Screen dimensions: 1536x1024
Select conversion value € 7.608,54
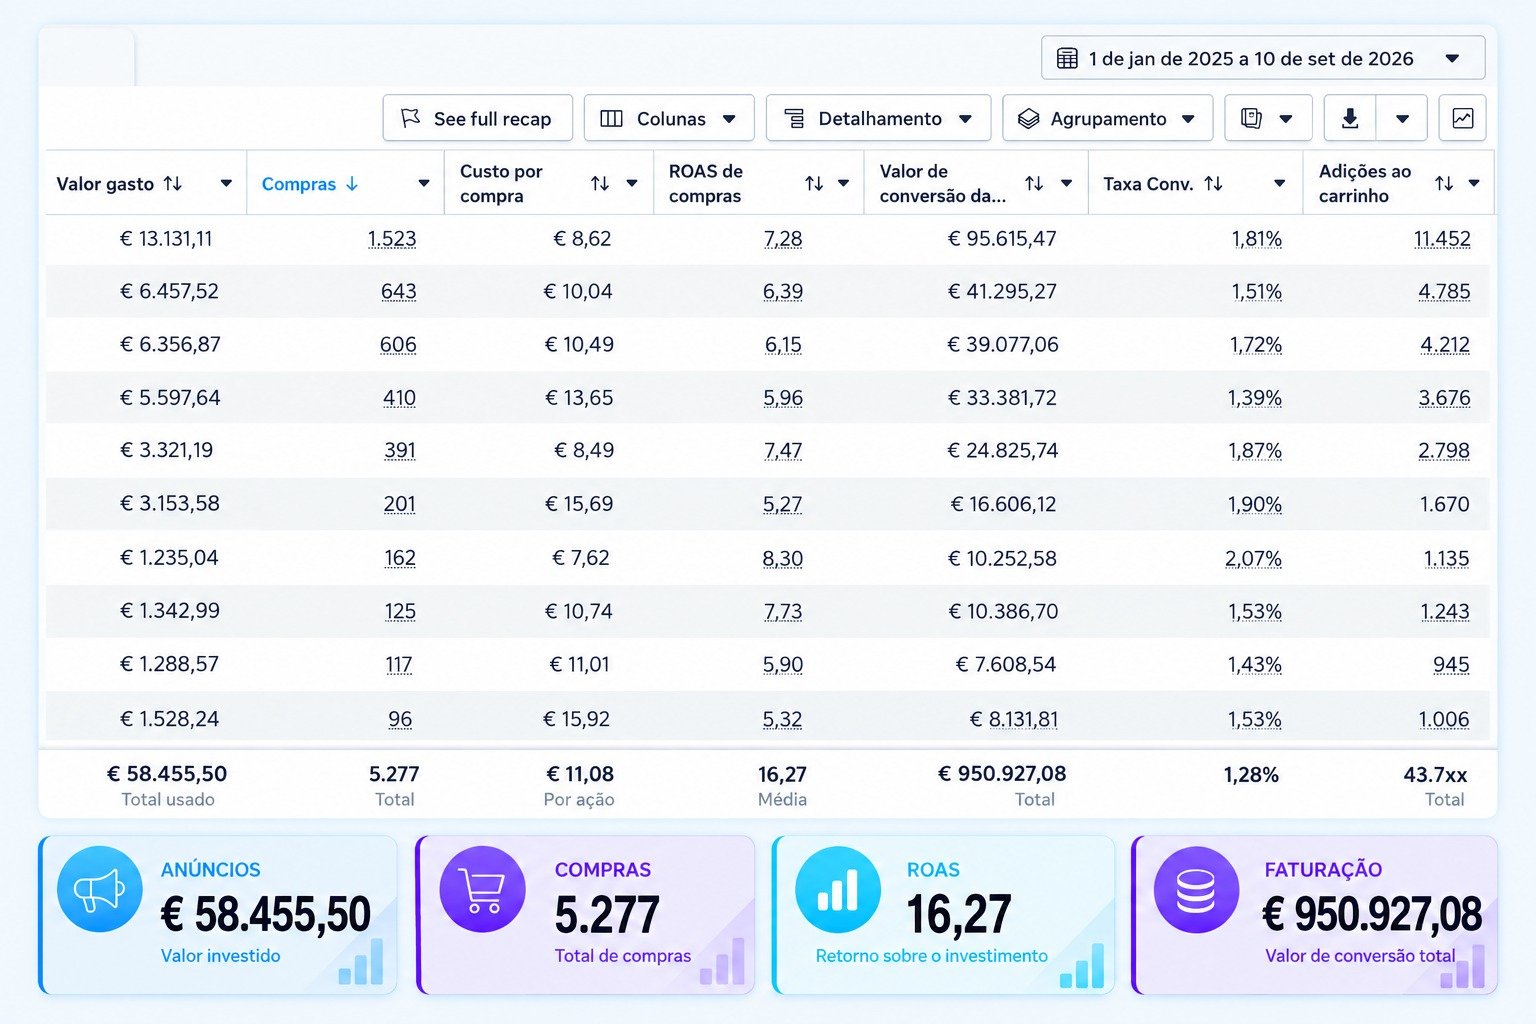(1006, 664)
